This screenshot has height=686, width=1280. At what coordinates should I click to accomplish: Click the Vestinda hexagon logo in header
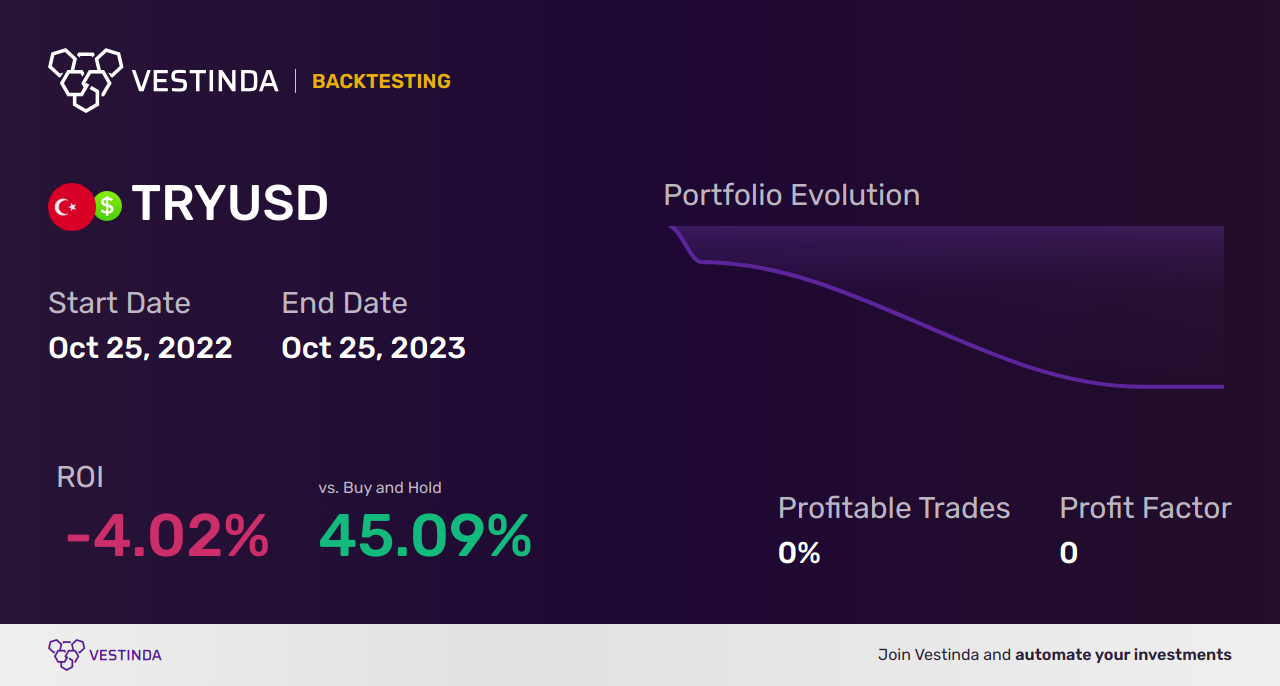click(x=85, y=78)
